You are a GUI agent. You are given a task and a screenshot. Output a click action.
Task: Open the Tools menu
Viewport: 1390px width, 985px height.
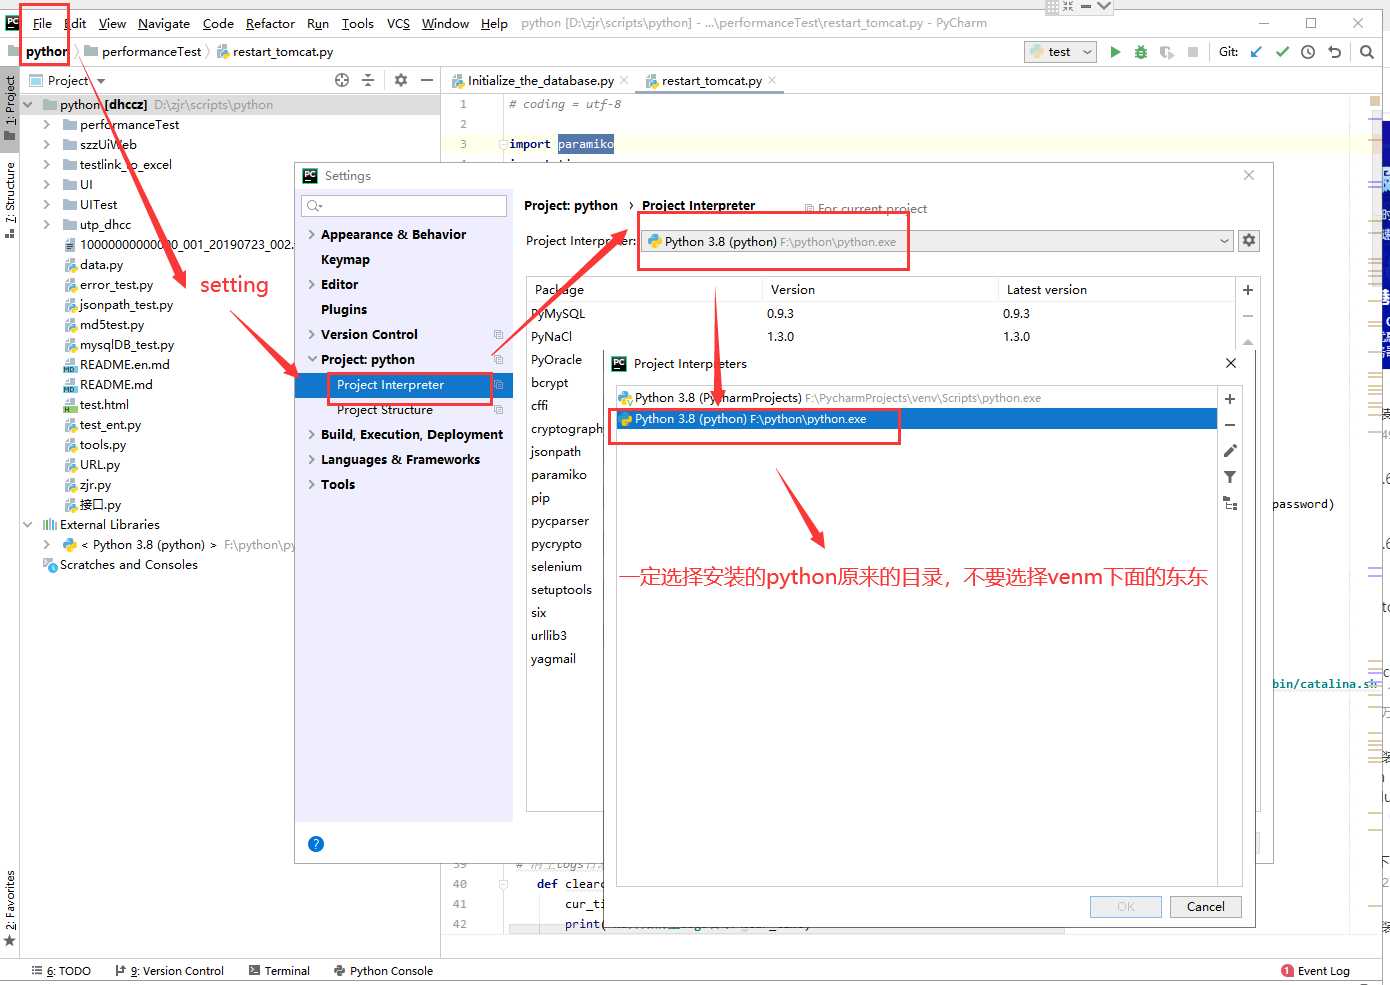(357, 23)
